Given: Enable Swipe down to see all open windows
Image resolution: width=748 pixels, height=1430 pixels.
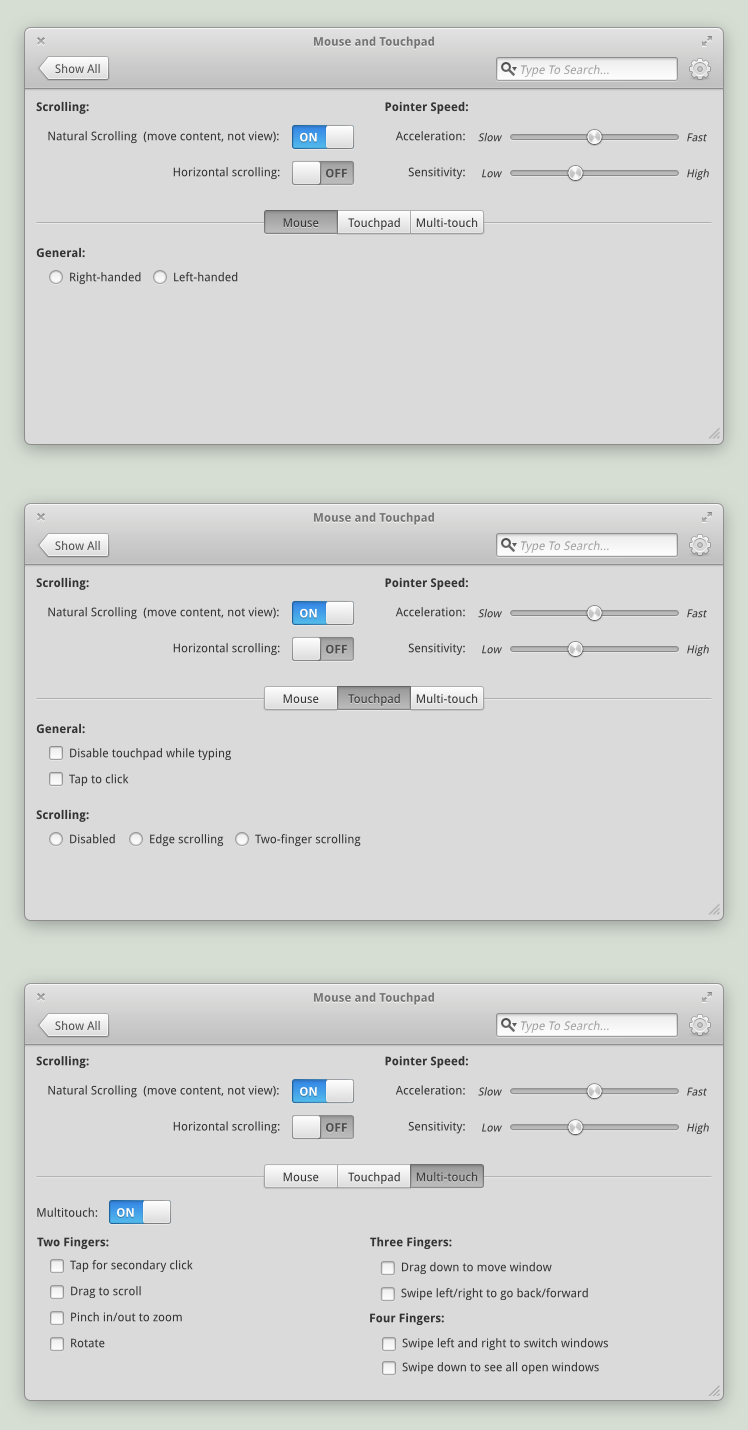Looking at the screenshot, I should click(389, 1367).
